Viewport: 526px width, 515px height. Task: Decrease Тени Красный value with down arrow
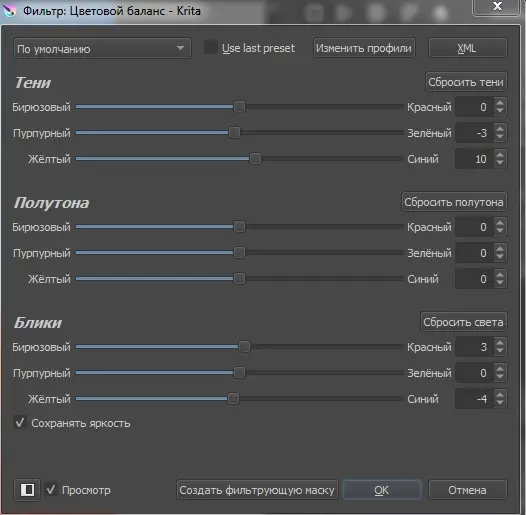coord(500,111)
